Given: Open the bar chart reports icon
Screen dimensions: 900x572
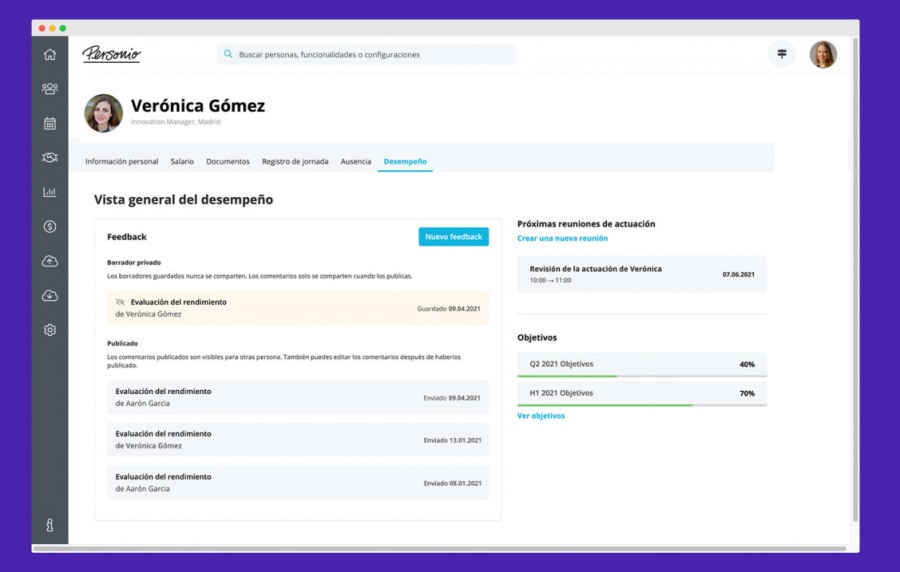Looking at the screenshot, I should click(x=50, y=192).
